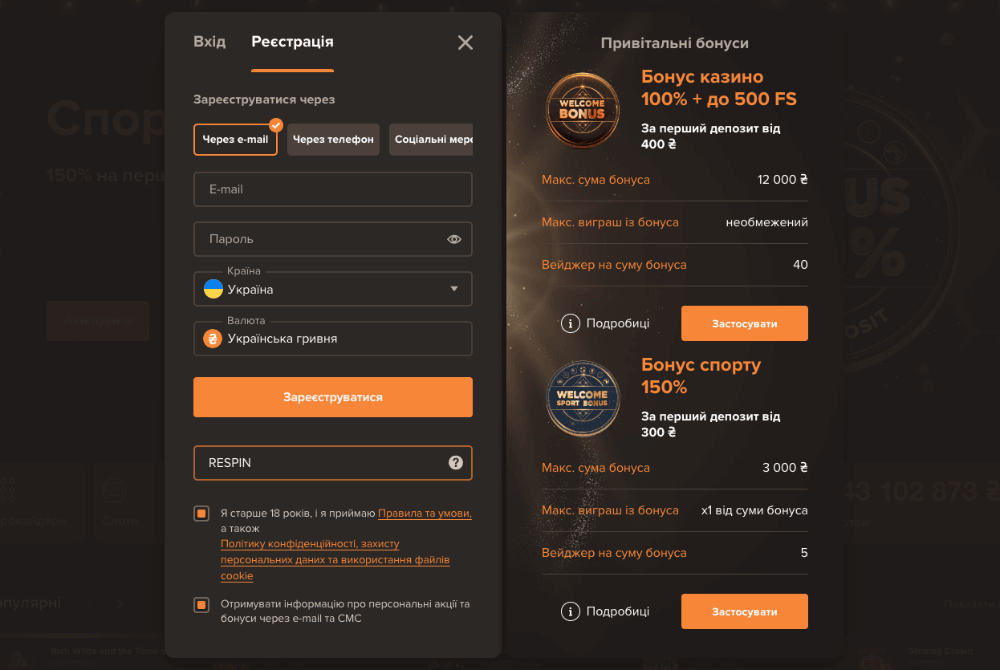Switch to the Вхід login tab
This screenshot has height=670, width=1000.
pos(210,42)
